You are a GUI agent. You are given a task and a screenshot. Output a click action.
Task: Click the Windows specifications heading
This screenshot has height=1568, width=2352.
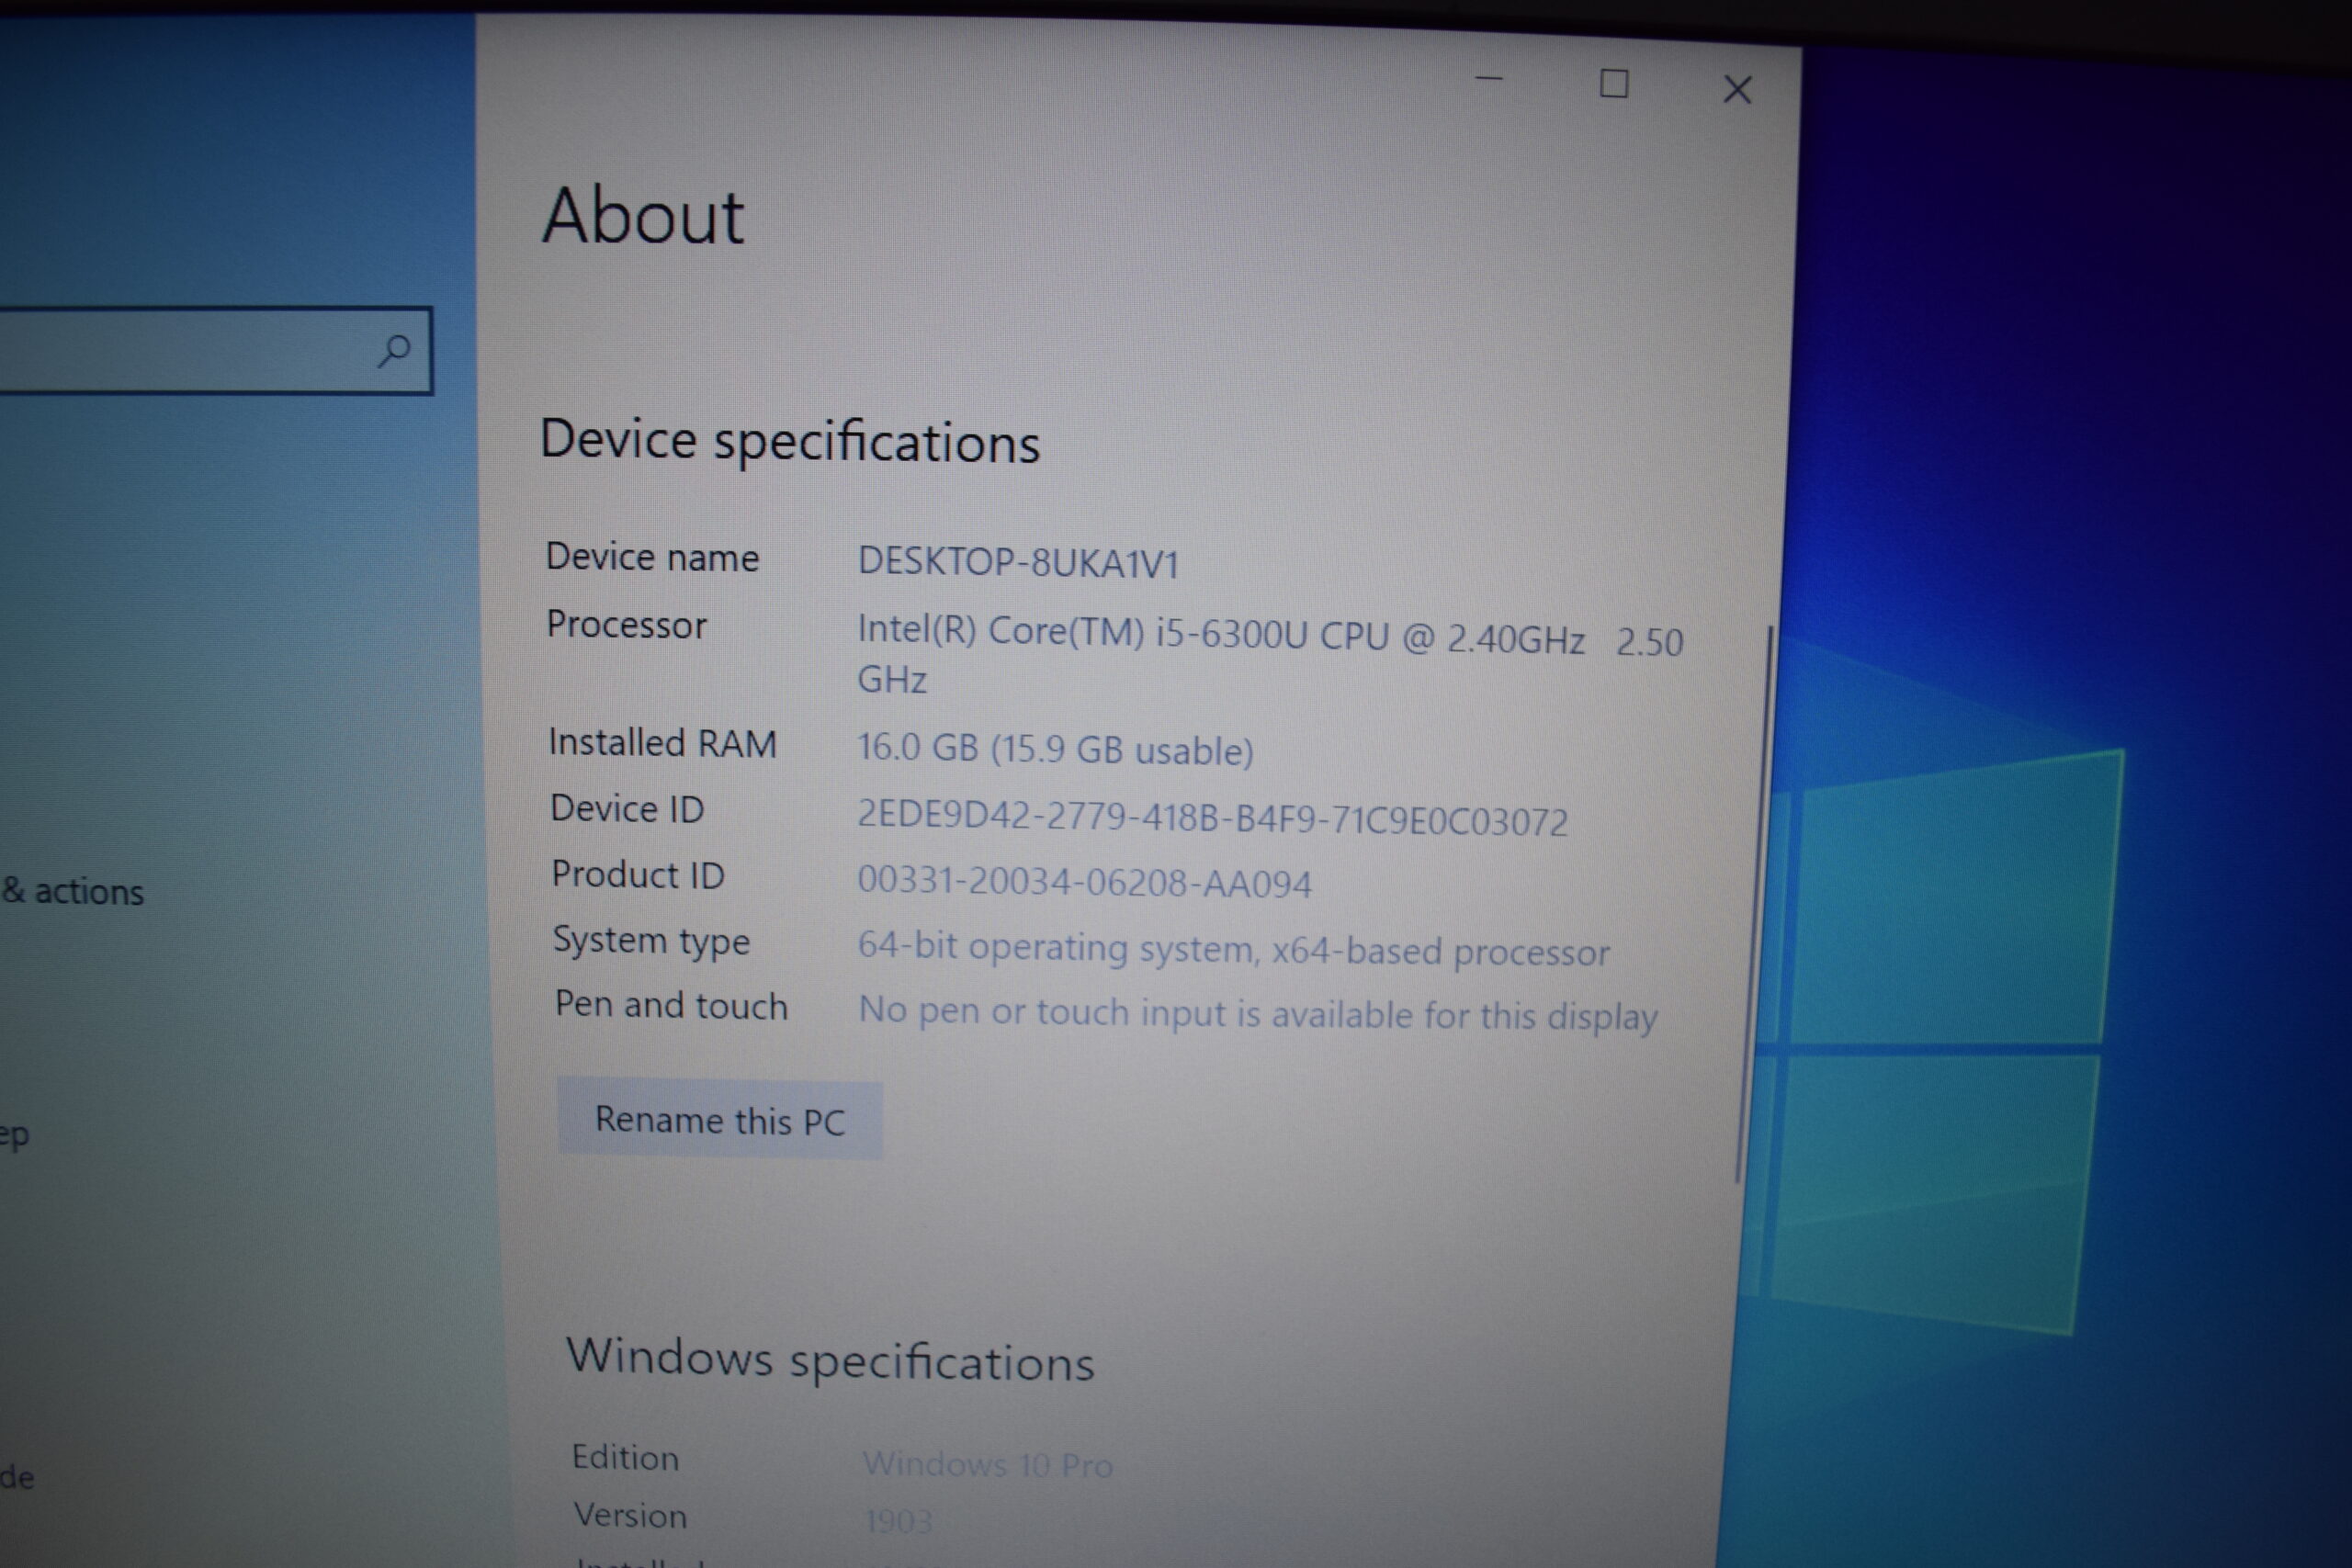tap(830, 1360)
